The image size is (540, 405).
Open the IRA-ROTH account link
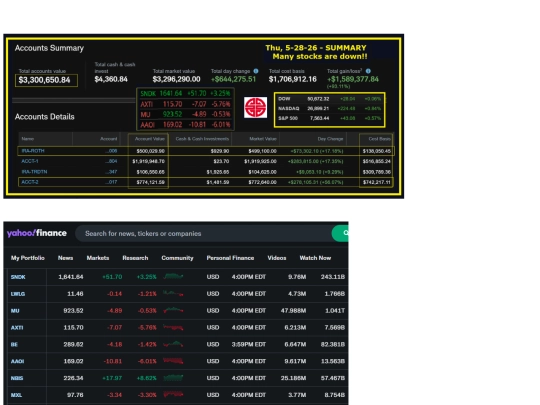click(33, 151)
